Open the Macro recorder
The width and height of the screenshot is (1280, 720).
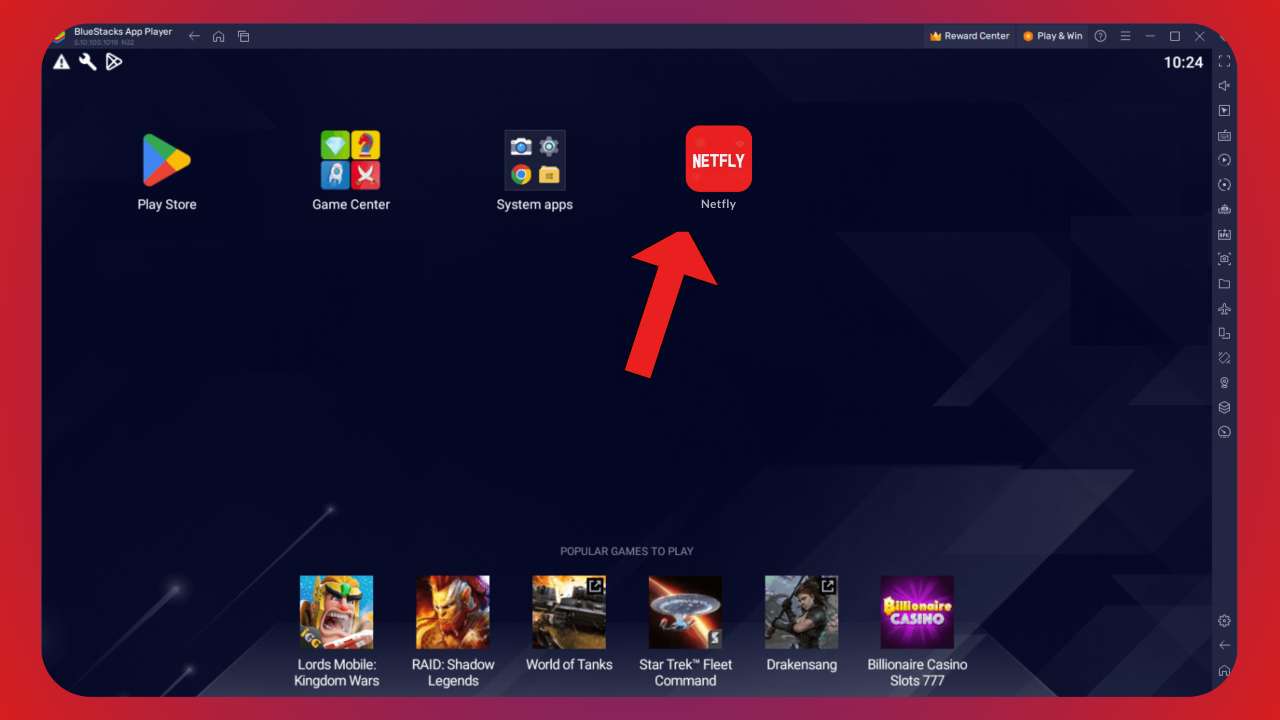click(1224, 159)
